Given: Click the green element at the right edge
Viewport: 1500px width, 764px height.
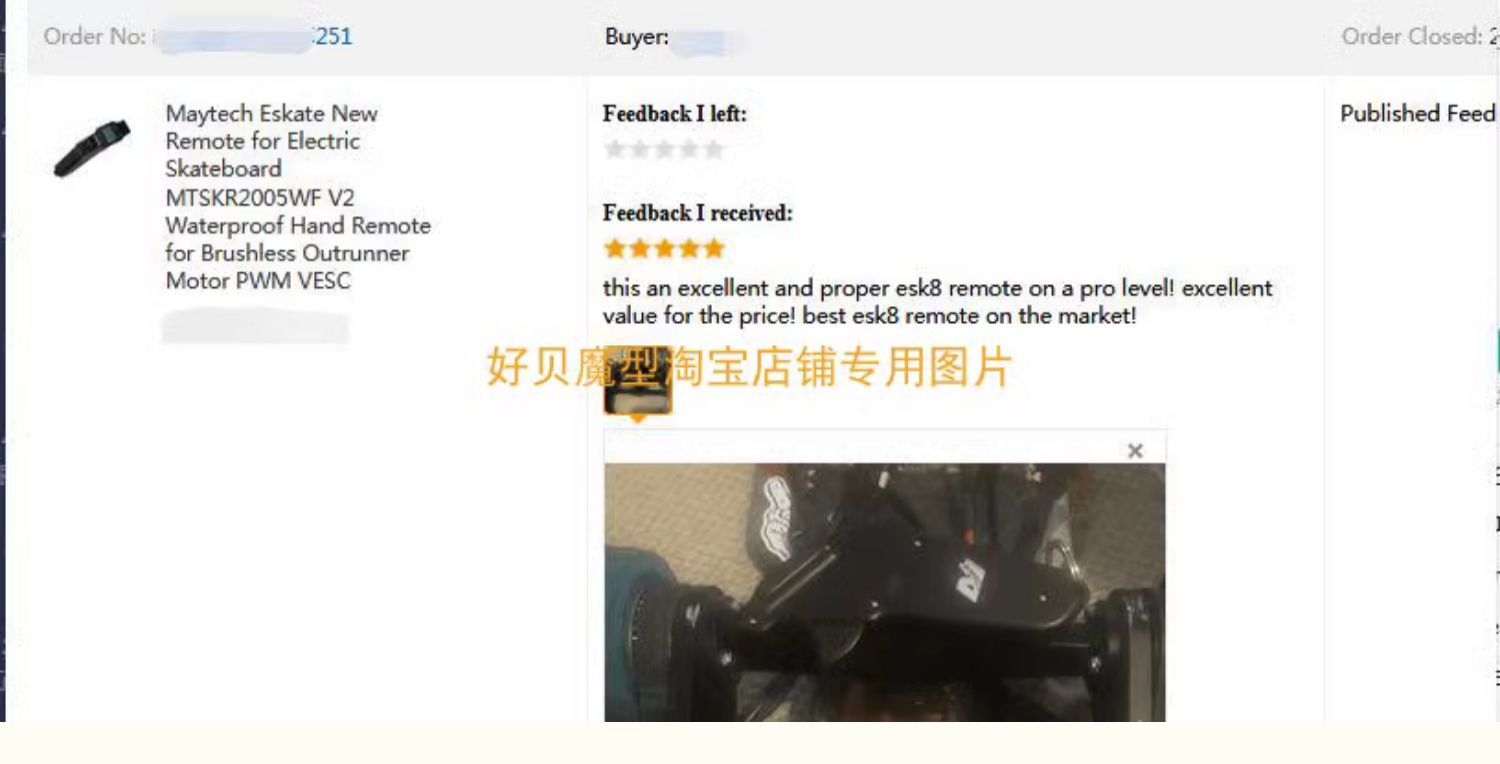Looking at the screenshot, I should (x=1496, y=352).
